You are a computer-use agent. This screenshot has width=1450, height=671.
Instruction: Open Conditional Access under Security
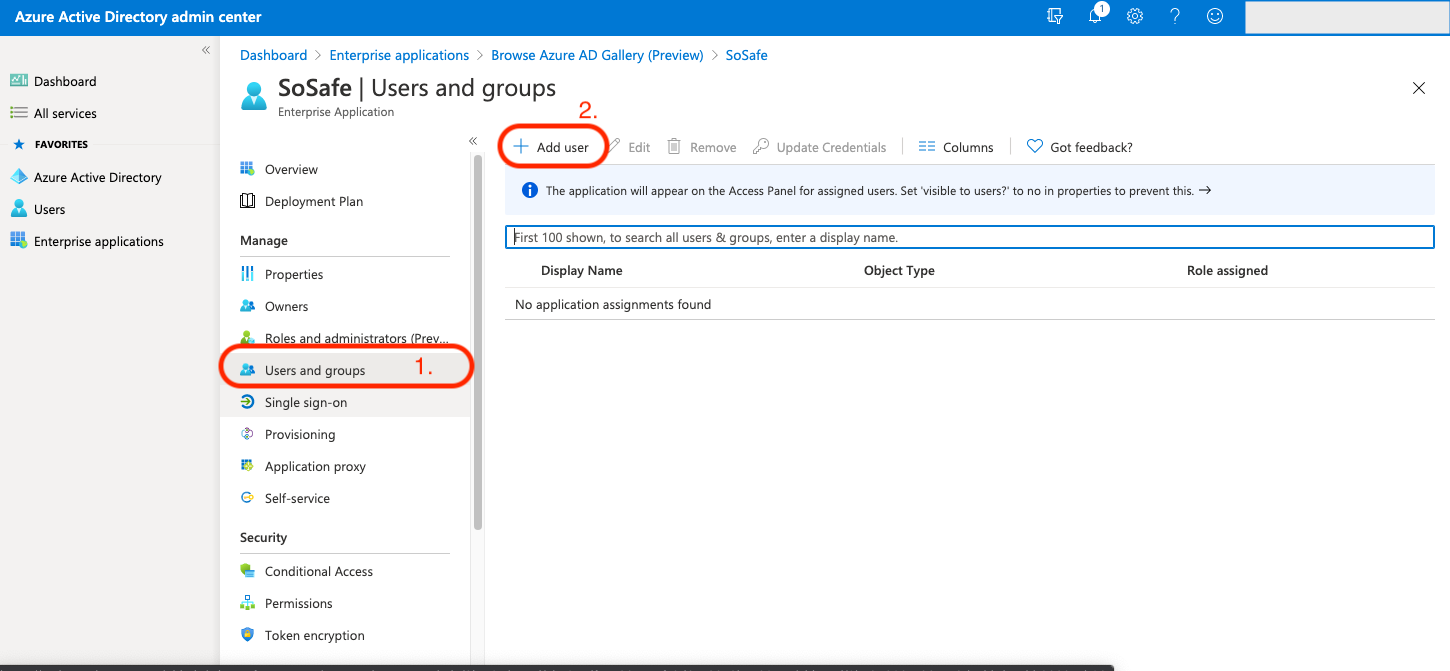318,571
